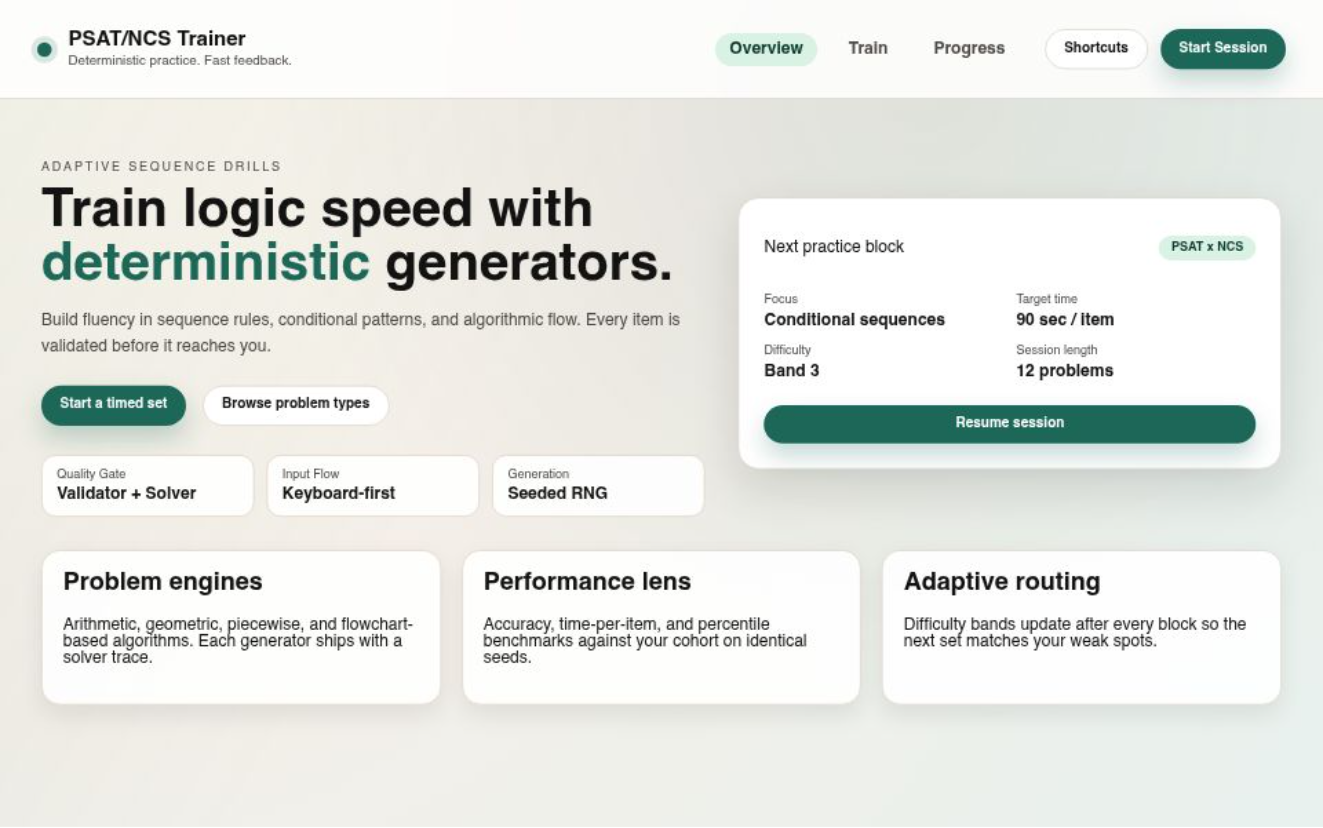Open the Performance lens card
This screenshot has width=1323, height=828.
661,627
